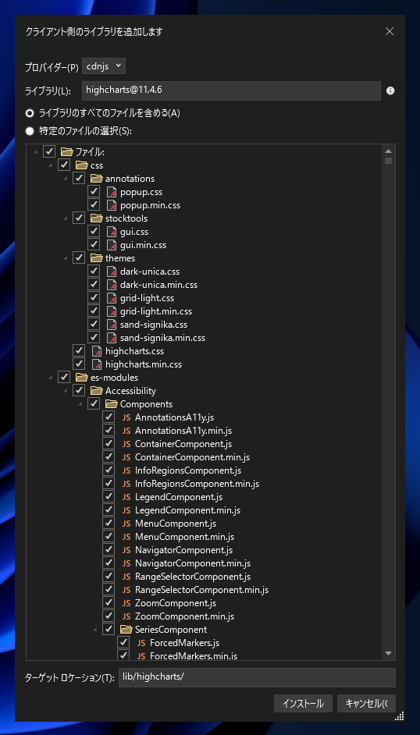Viewport: 420px width, 735px height.
Task: Click the キャンセル button
Action: [x=366, y=703]
